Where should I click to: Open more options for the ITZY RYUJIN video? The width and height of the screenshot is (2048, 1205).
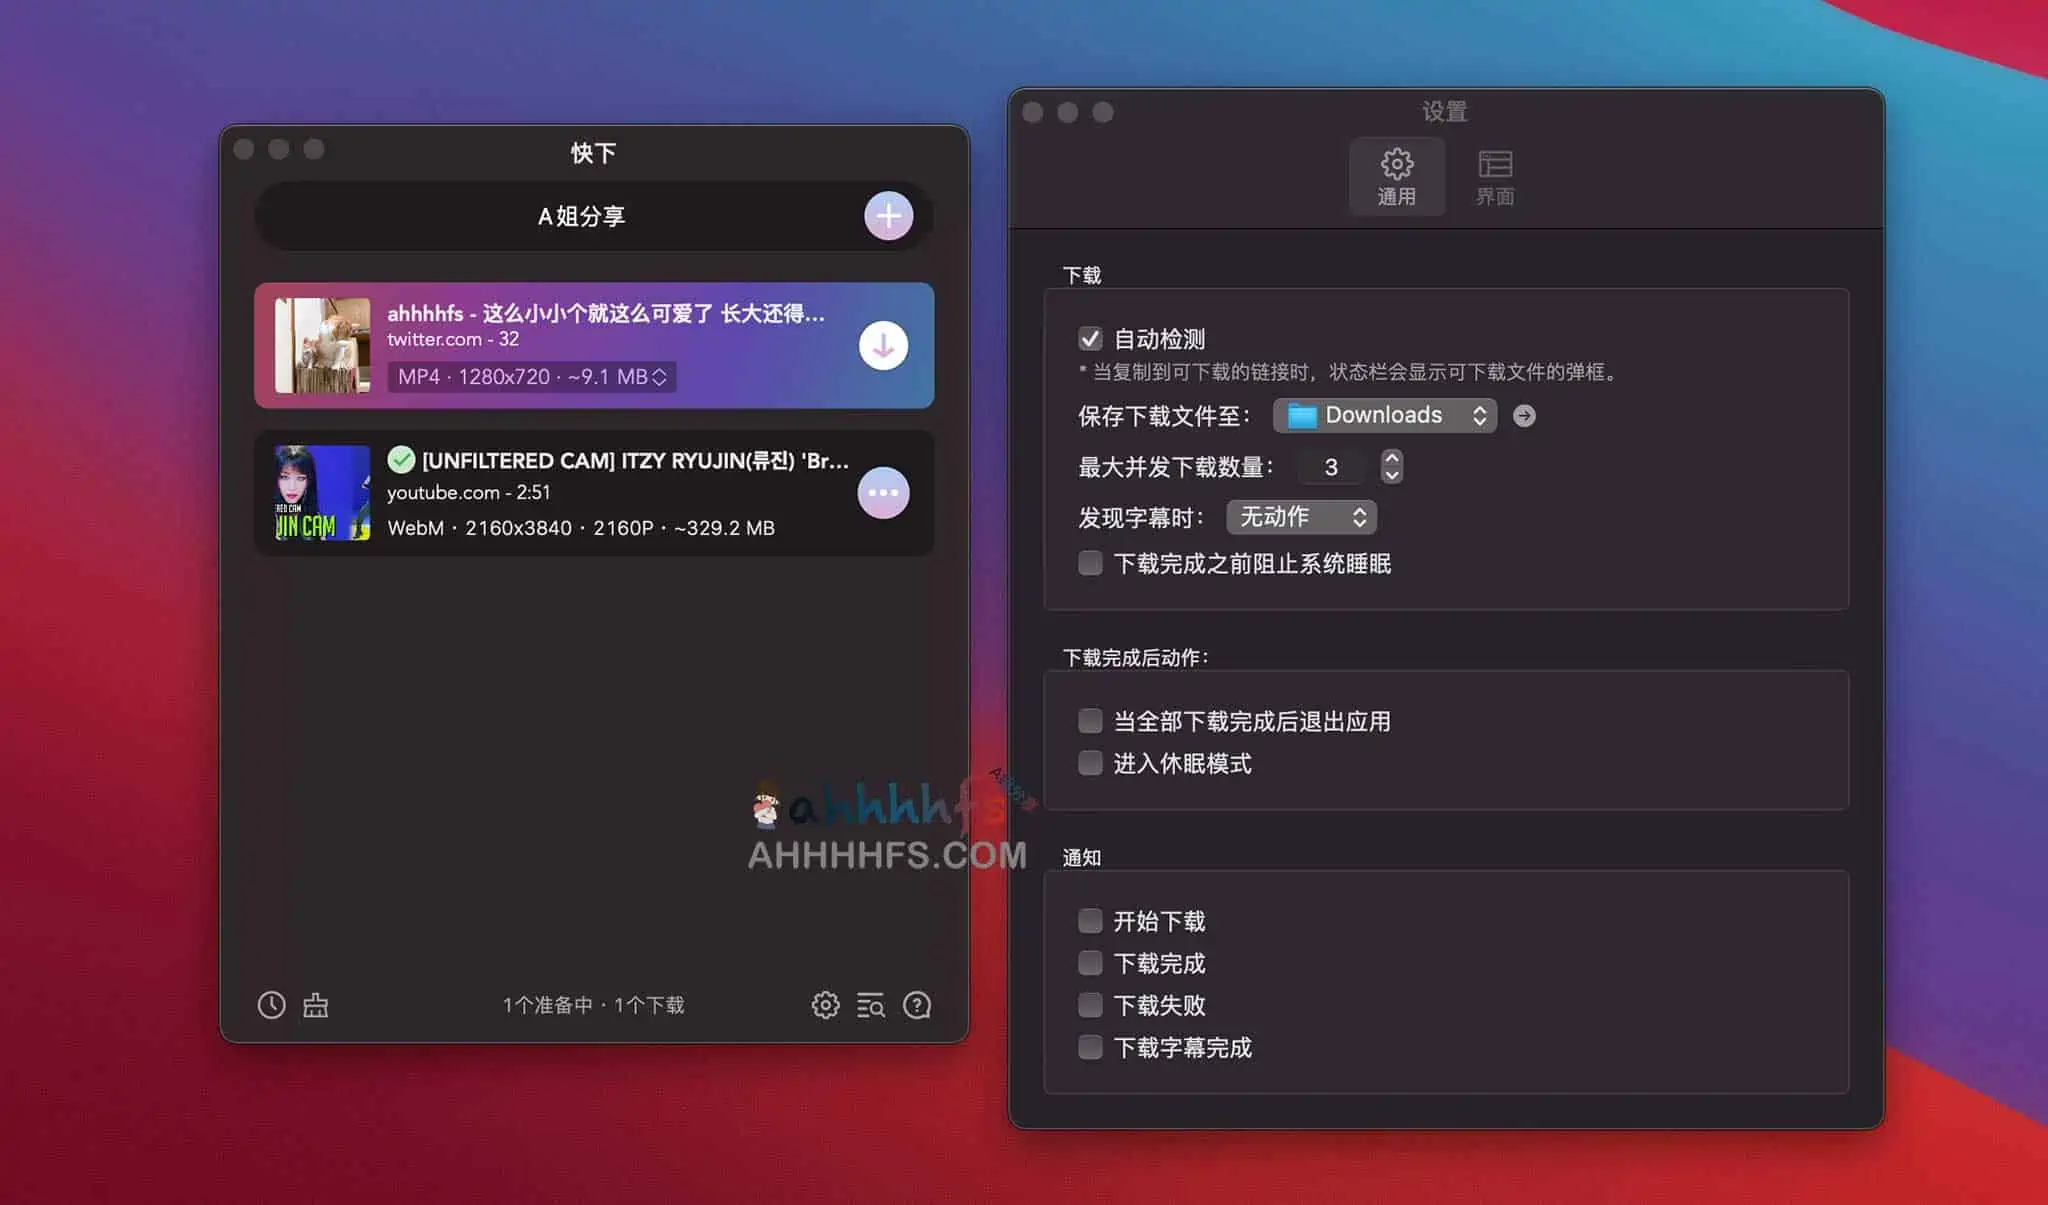[x=883, y=492]
